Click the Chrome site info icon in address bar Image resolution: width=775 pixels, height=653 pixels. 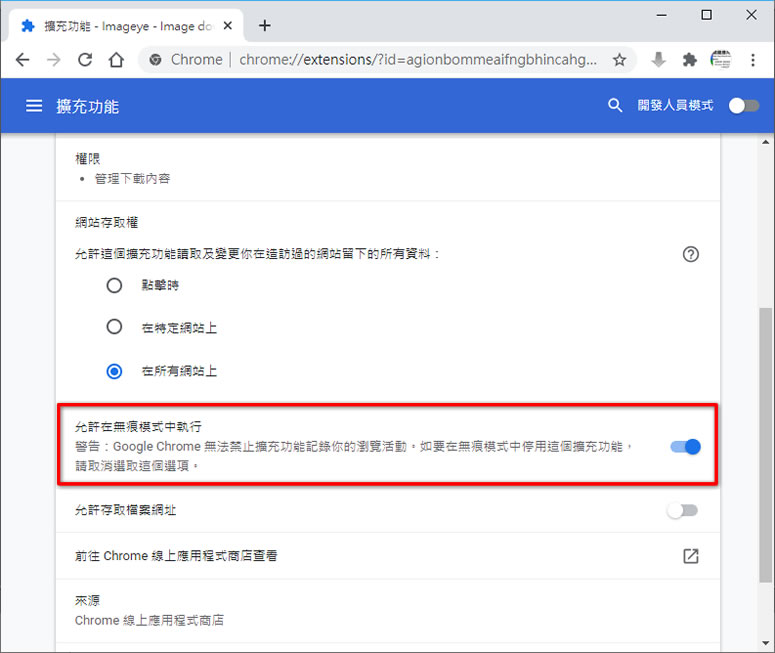click(x=155, y=60)
